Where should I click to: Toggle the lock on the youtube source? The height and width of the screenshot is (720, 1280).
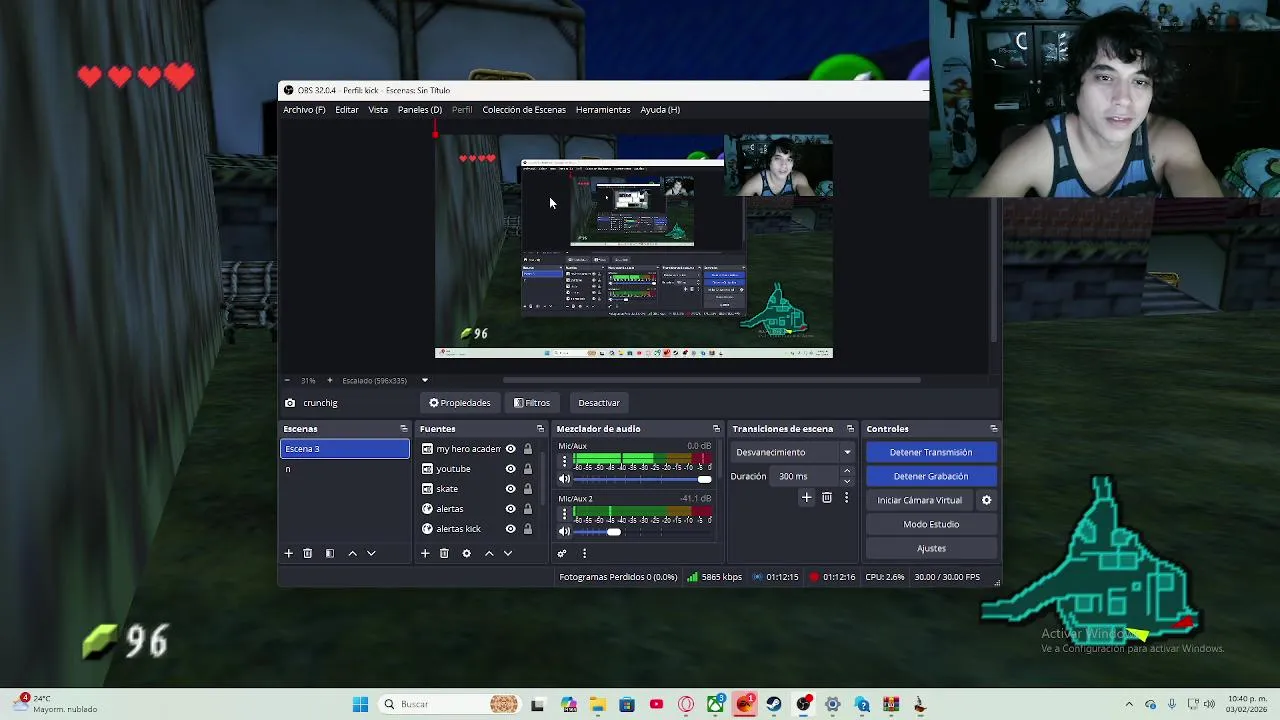[528, 469]
